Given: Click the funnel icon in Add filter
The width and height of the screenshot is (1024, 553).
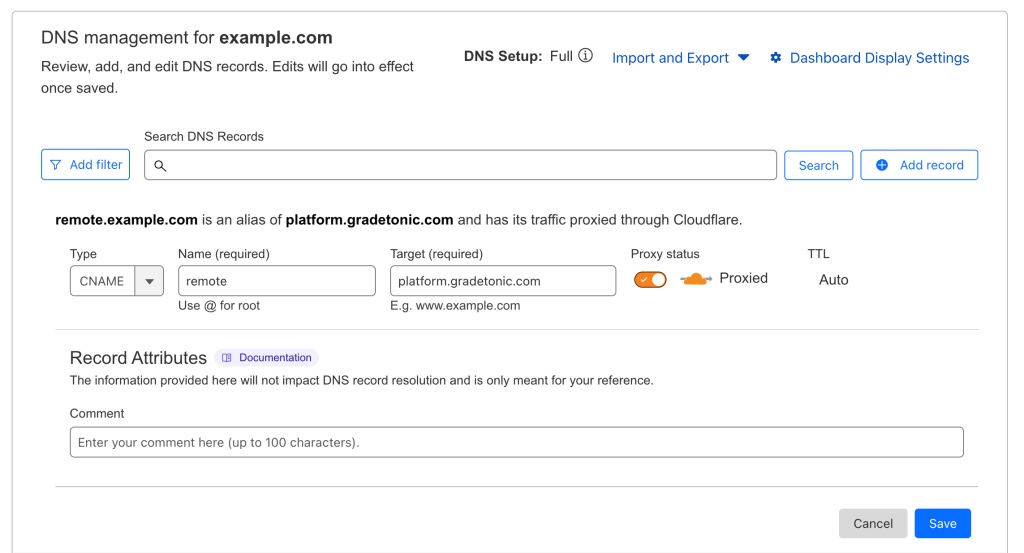Looking at the screenshot, I should pos(56,165).
